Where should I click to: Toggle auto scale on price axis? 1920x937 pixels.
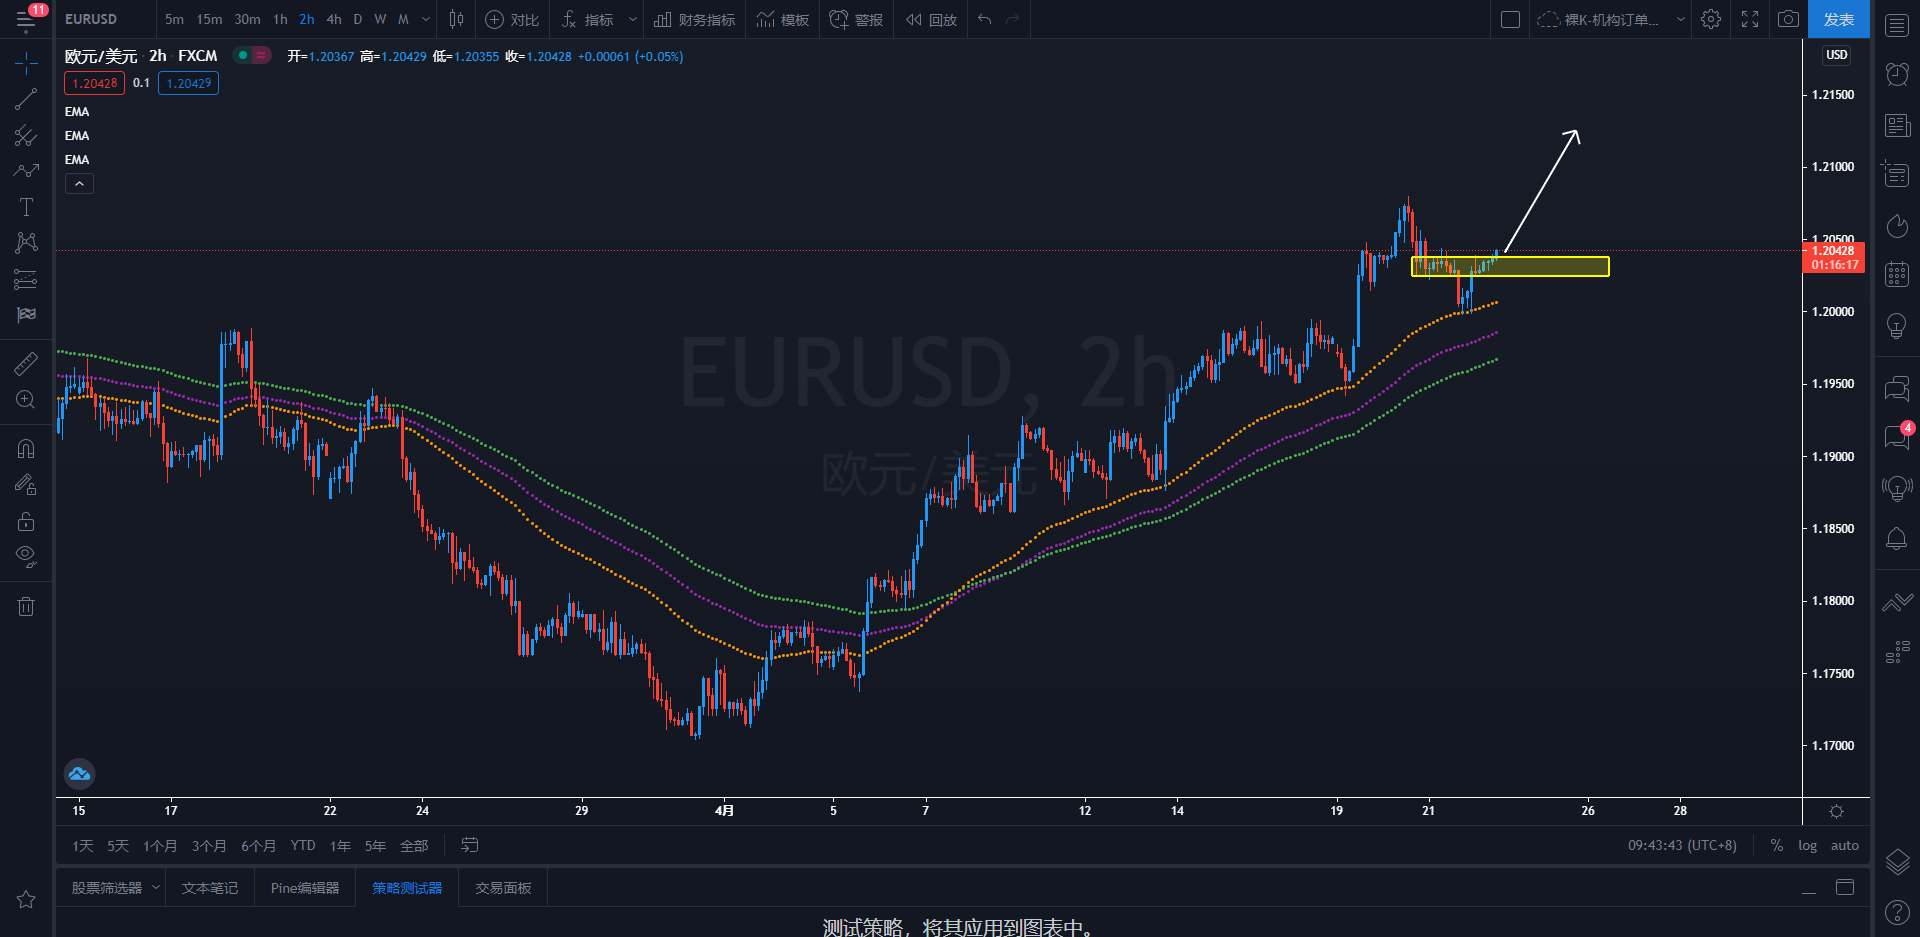pos(1844,845)
